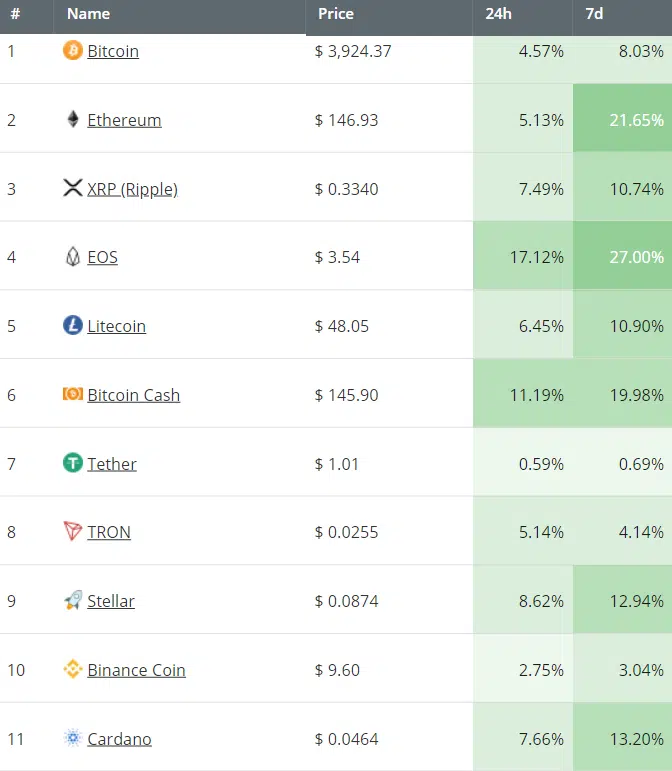Click the EOS 27.00% green cell
This screenshot has height=771, width=672.
622,256
